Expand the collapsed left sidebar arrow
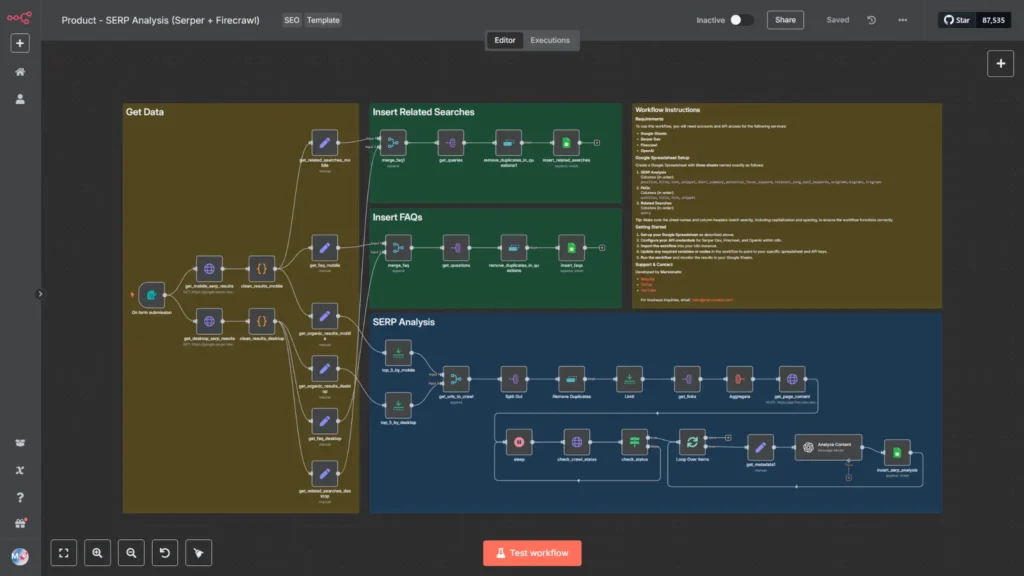1024x576 pixels. 40,294
